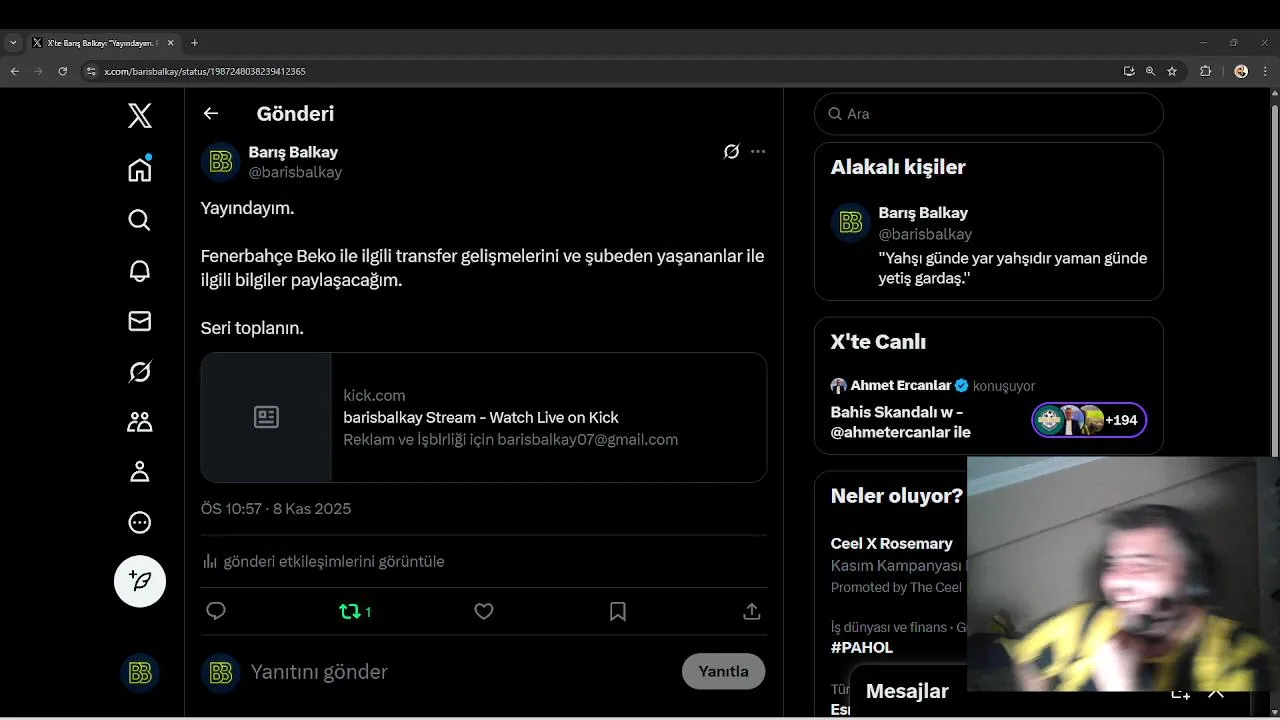Click the post author's avatar
The image size is (1280, 720).
[x=220, y=162]
